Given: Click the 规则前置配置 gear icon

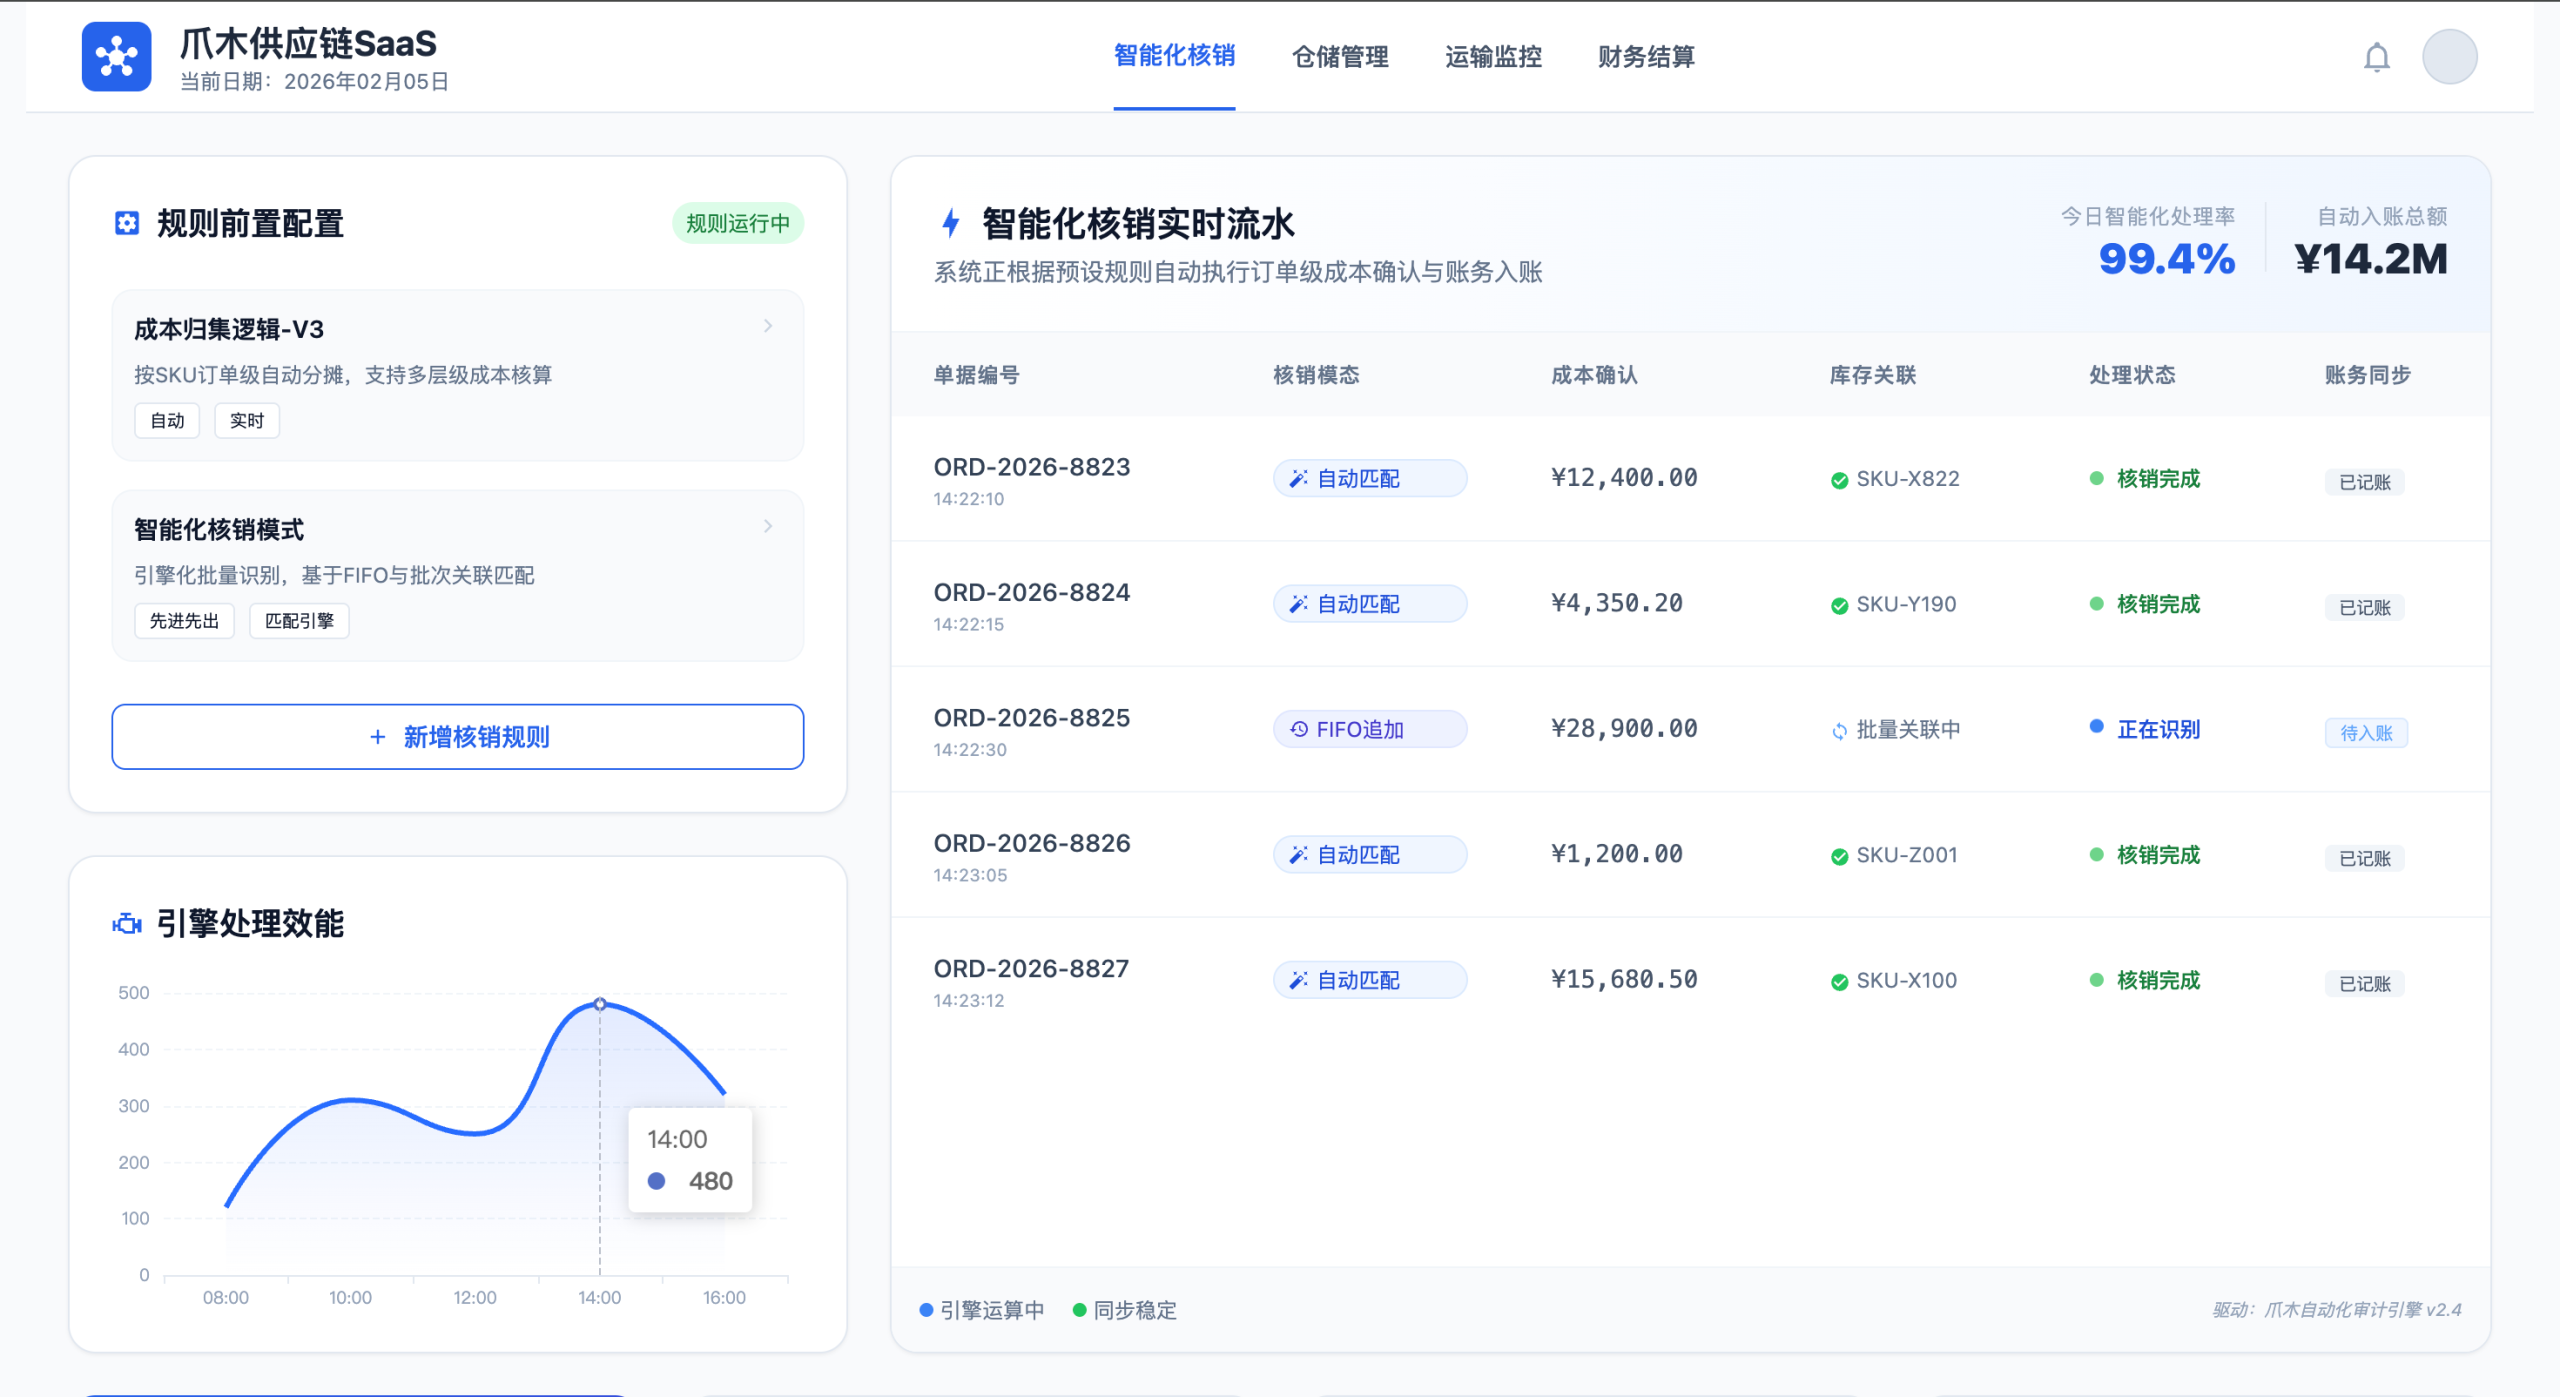Looking at the screenshot, I should click(127, 223).
